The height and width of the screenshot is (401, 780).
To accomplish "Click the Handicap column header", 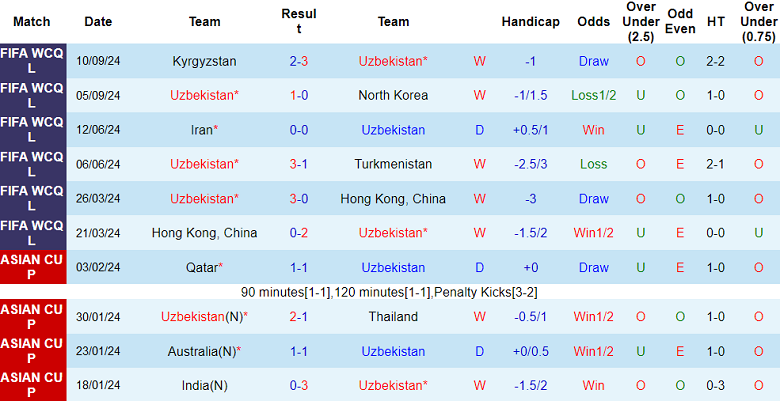I will 530,22.
